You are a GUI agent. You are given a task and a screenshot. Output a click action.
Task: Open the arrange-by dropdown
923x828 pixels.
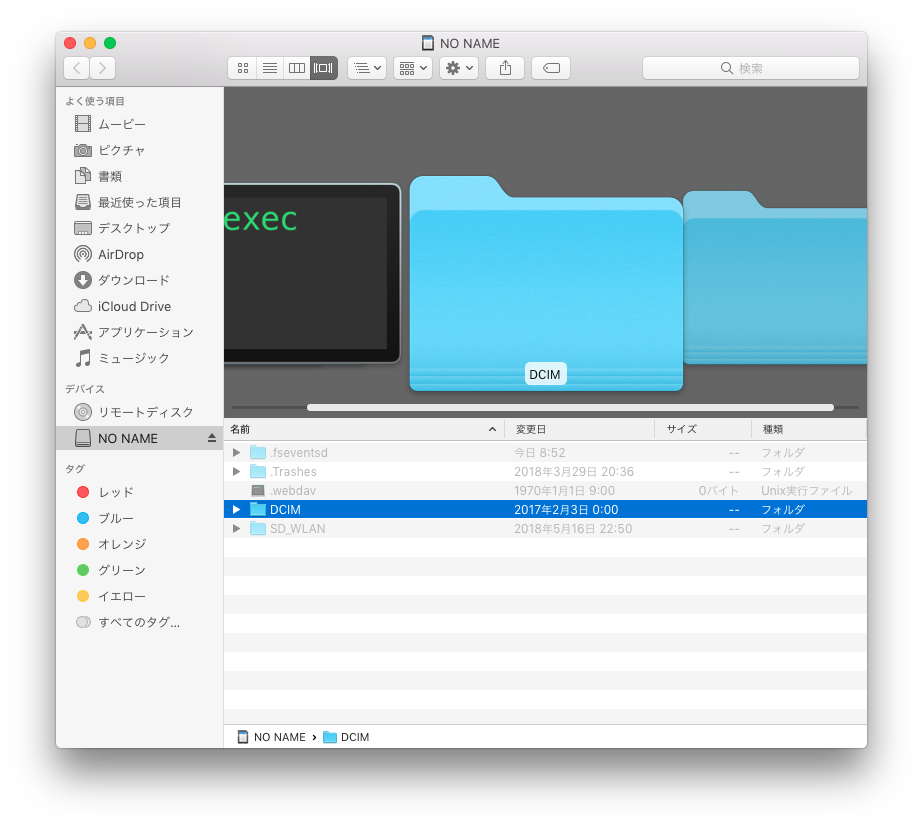click(367, 68)
